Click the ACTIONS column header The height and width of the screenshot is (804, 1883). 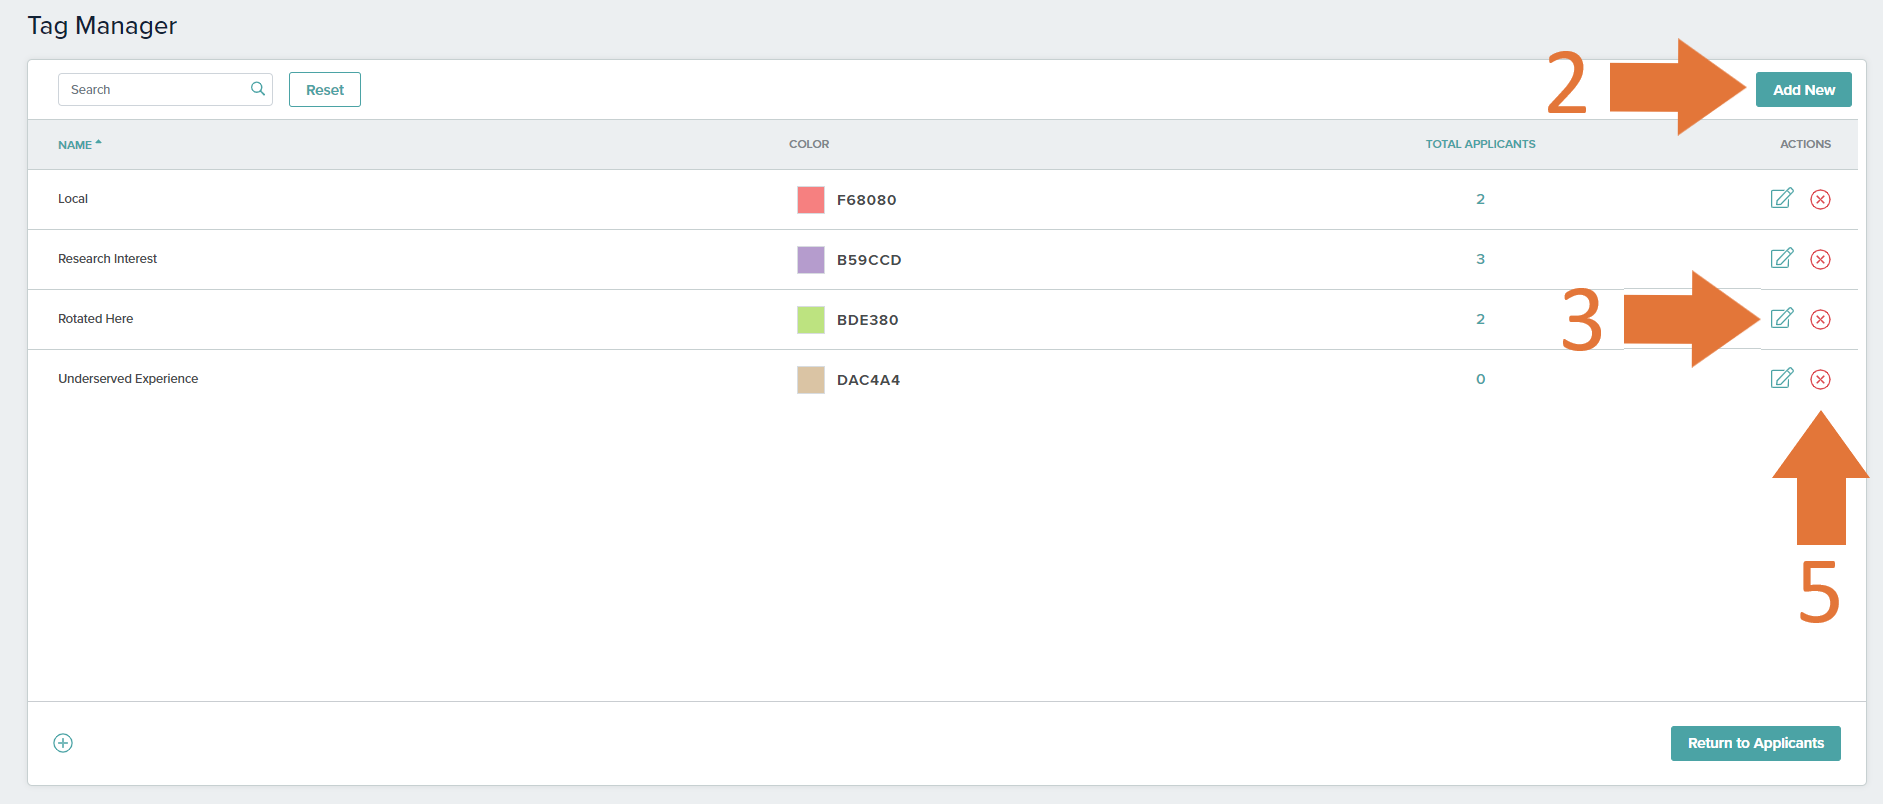coord(1805,144)
